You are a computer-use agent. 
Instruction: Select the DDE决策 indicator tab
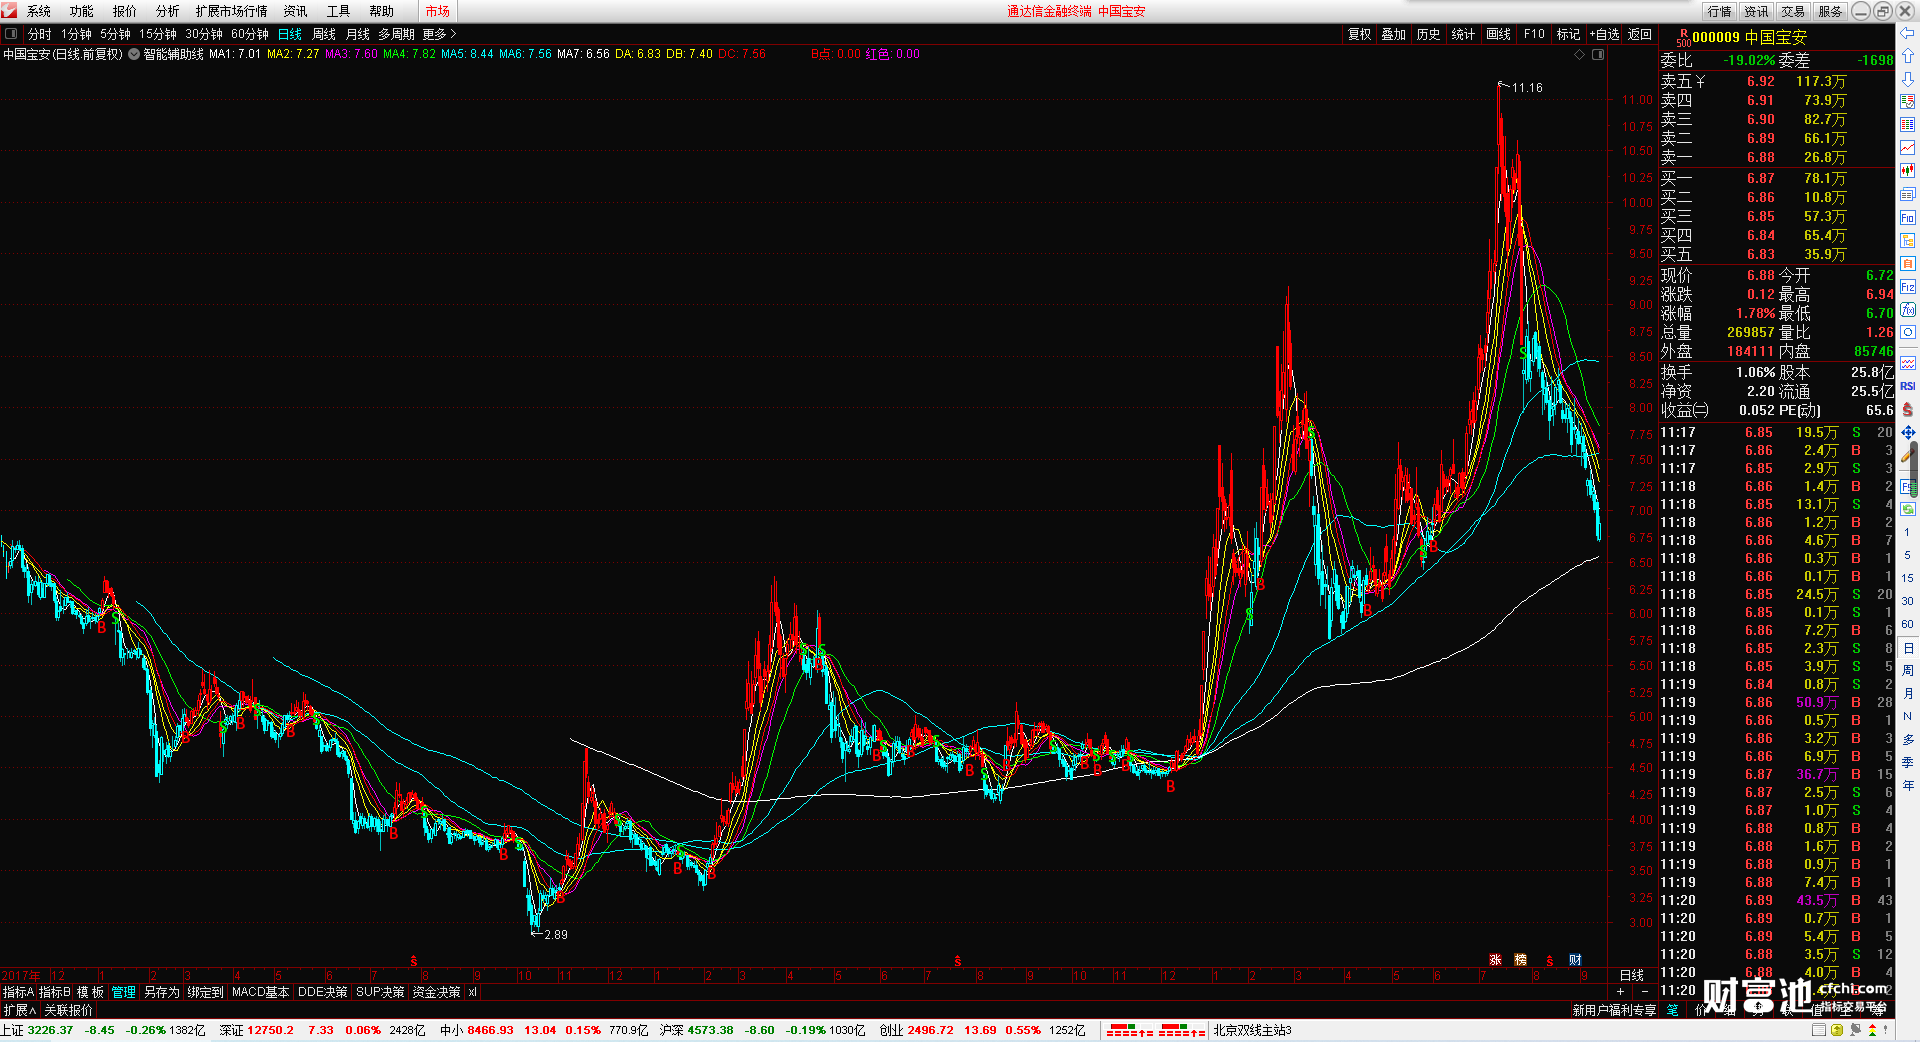323,992
